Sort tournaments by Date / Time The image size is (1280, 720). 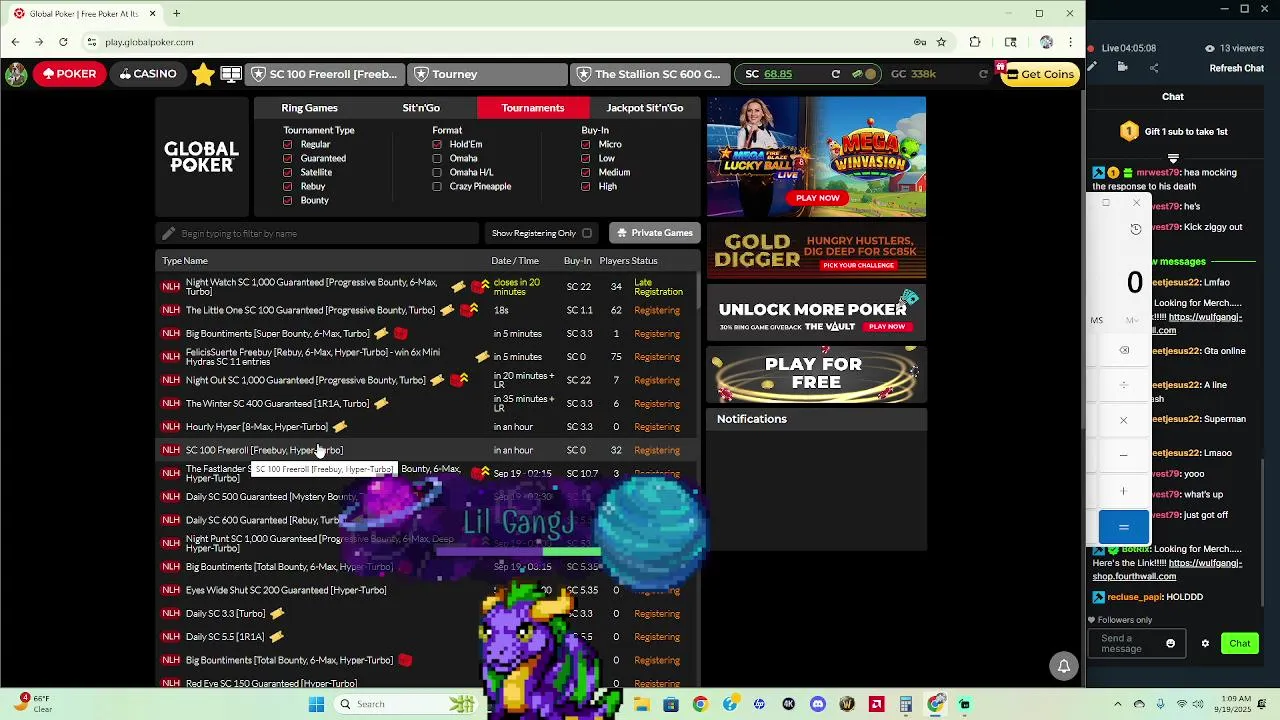(x=515, y=261)
